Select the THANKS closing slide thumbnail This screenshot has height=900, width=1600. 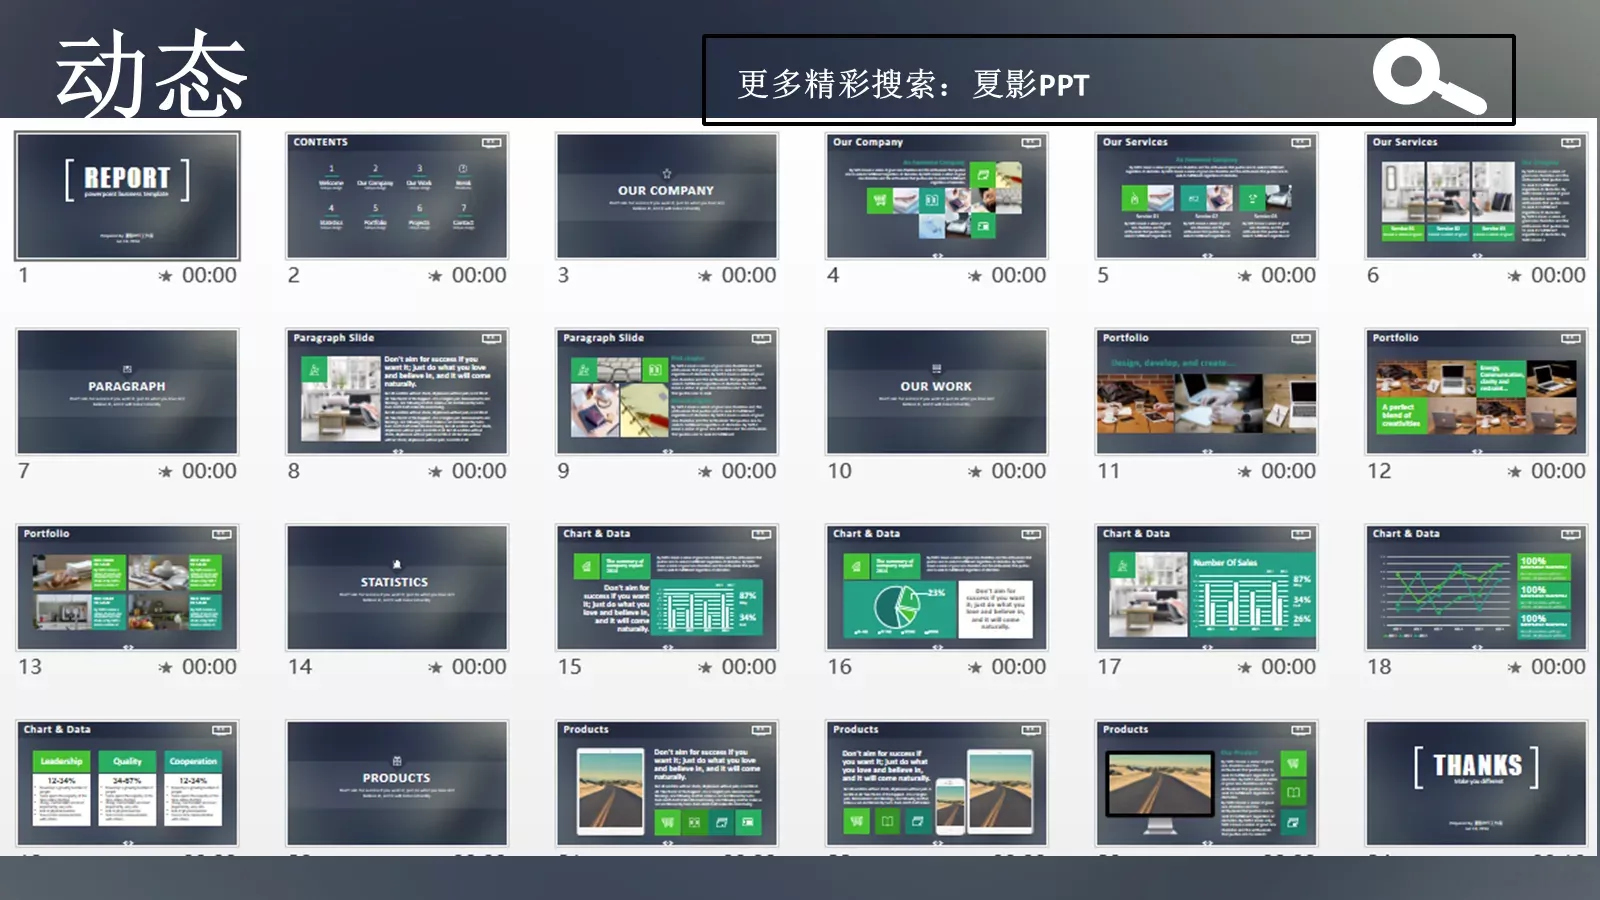[1476, 783]
